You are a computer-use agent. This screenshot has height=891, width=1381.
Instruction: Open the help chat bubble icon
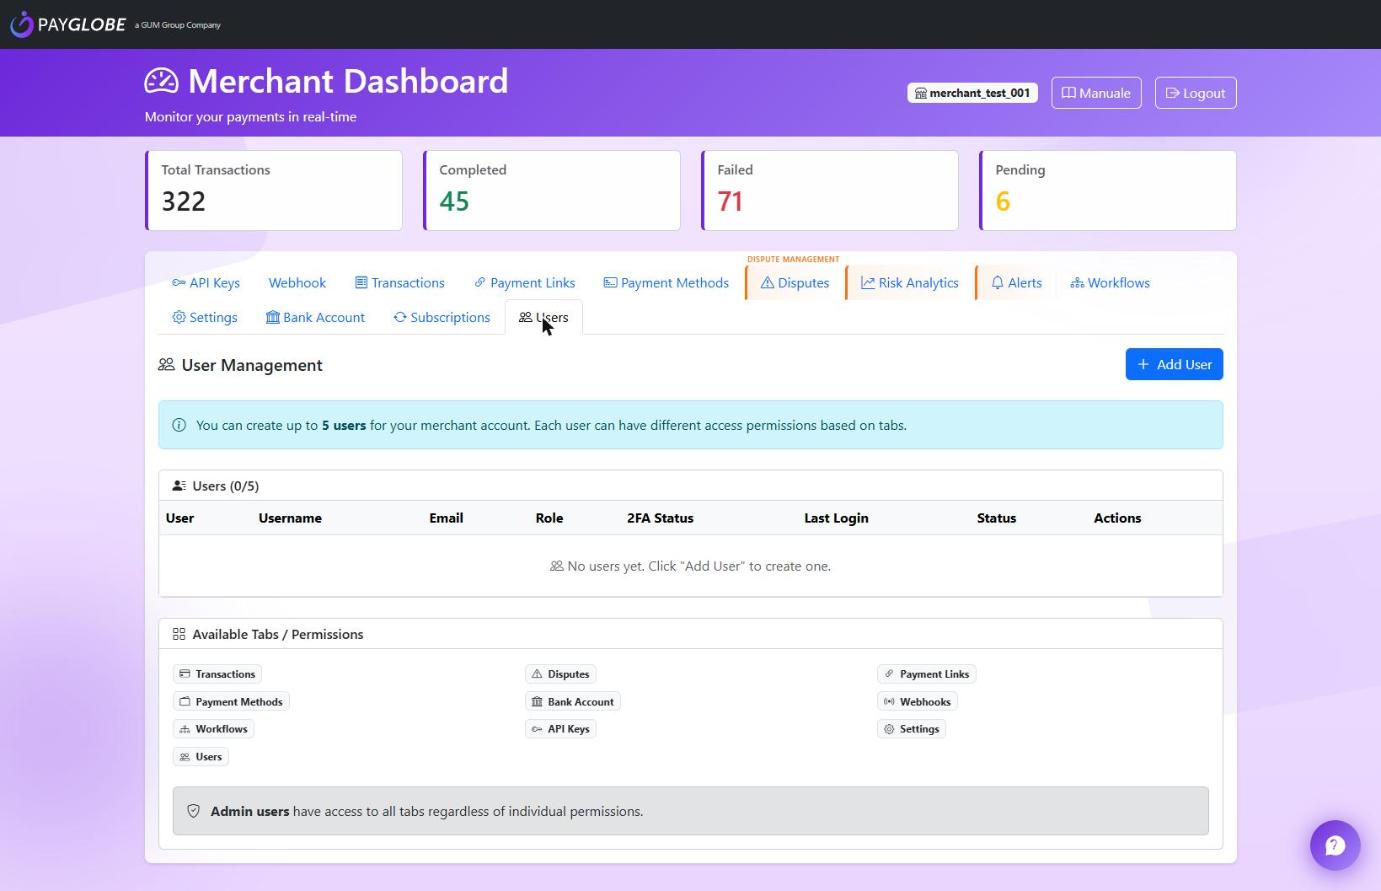(x=1335, y=846)
